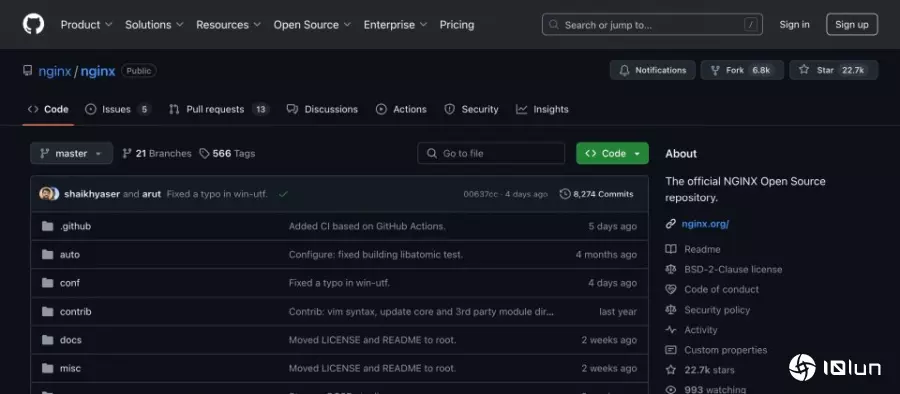This screenshot has width=900, height=394.
Task: Open Custom properties link
Action: 726,350
